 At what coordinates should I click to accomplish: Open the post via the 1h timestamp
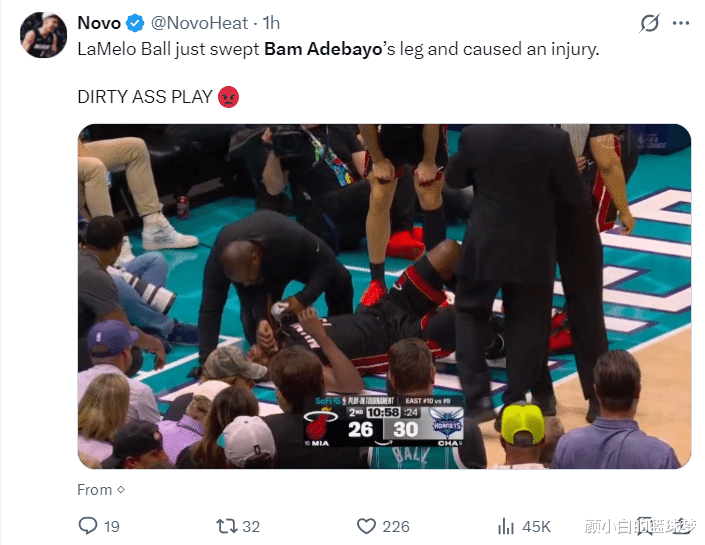[271, 23]
